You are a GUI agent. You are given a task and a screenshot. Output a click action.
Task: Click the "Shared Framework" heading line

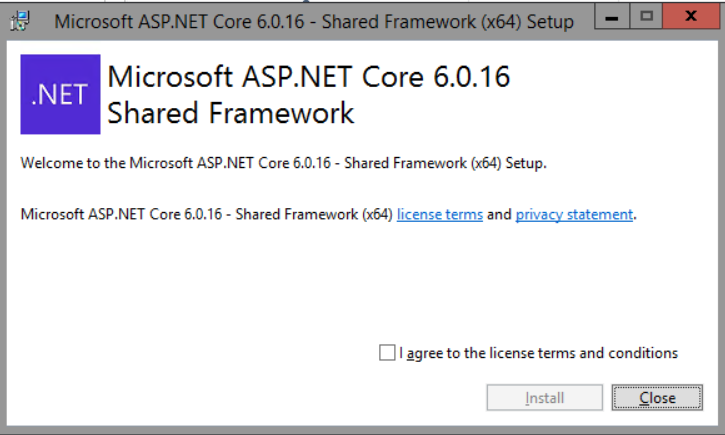(x=230, y=113)
